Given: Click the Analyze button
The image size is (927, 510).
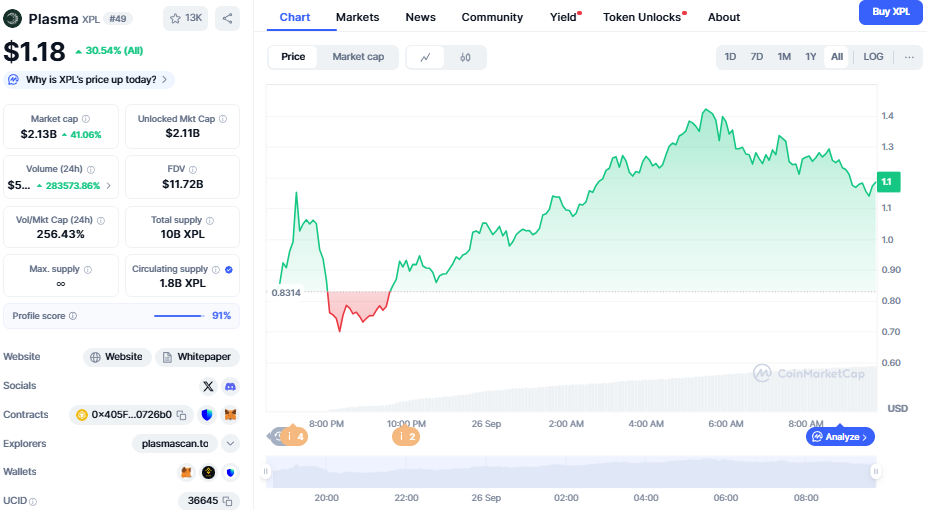Looking at the screenshot, I should pyautogui.click(x=840, y=437).
